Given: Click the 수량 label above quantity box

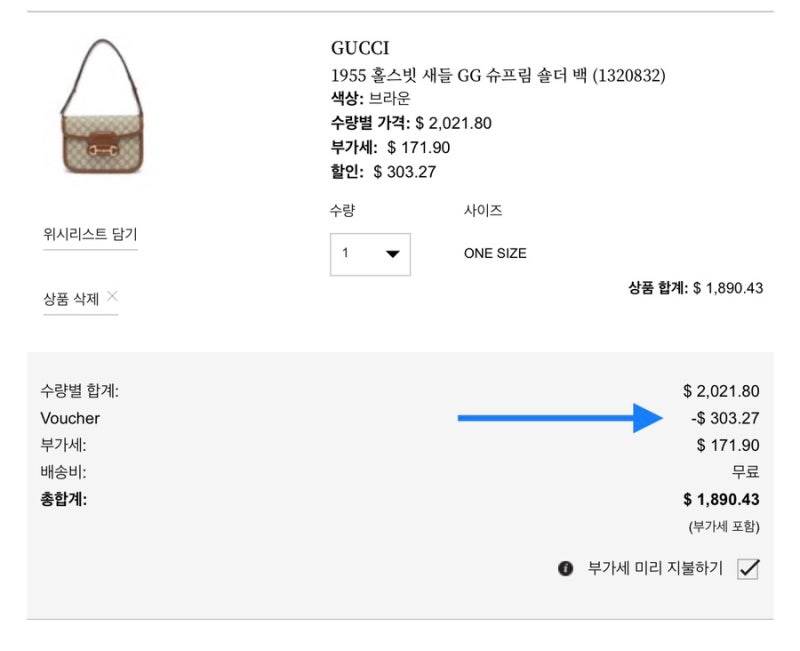Looking at the screenshot, I should pyautogui.click(x=342, y=211).
